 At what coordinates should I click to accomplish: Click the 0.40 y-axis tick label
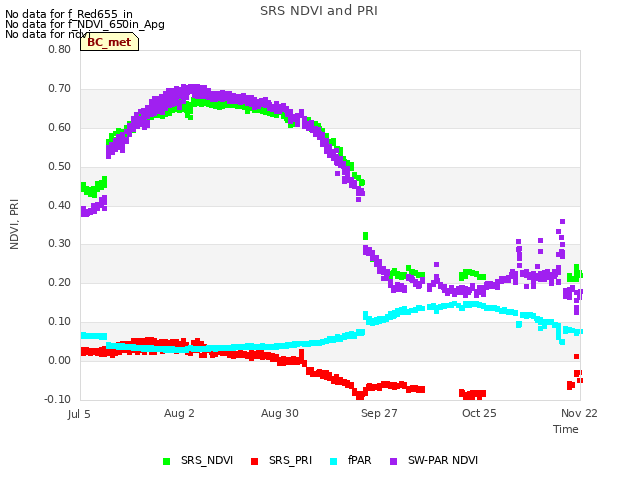[x=59, y=205]
